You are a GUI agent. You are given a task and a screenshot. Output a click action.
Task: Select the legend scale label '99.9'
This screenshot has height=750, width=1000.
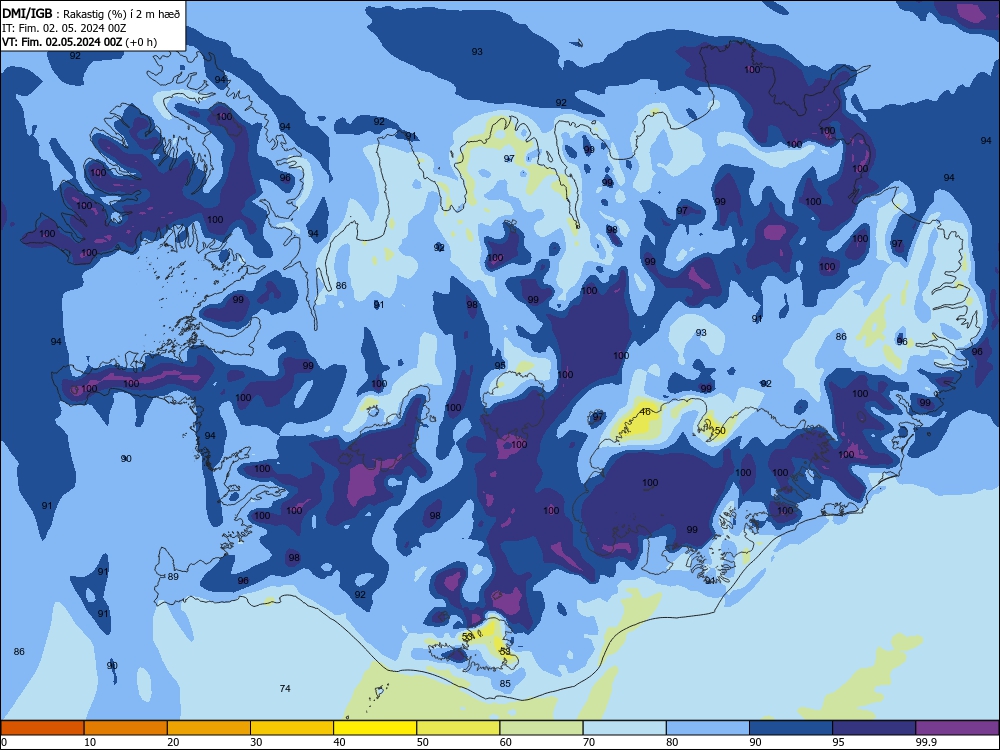point(926,742)
